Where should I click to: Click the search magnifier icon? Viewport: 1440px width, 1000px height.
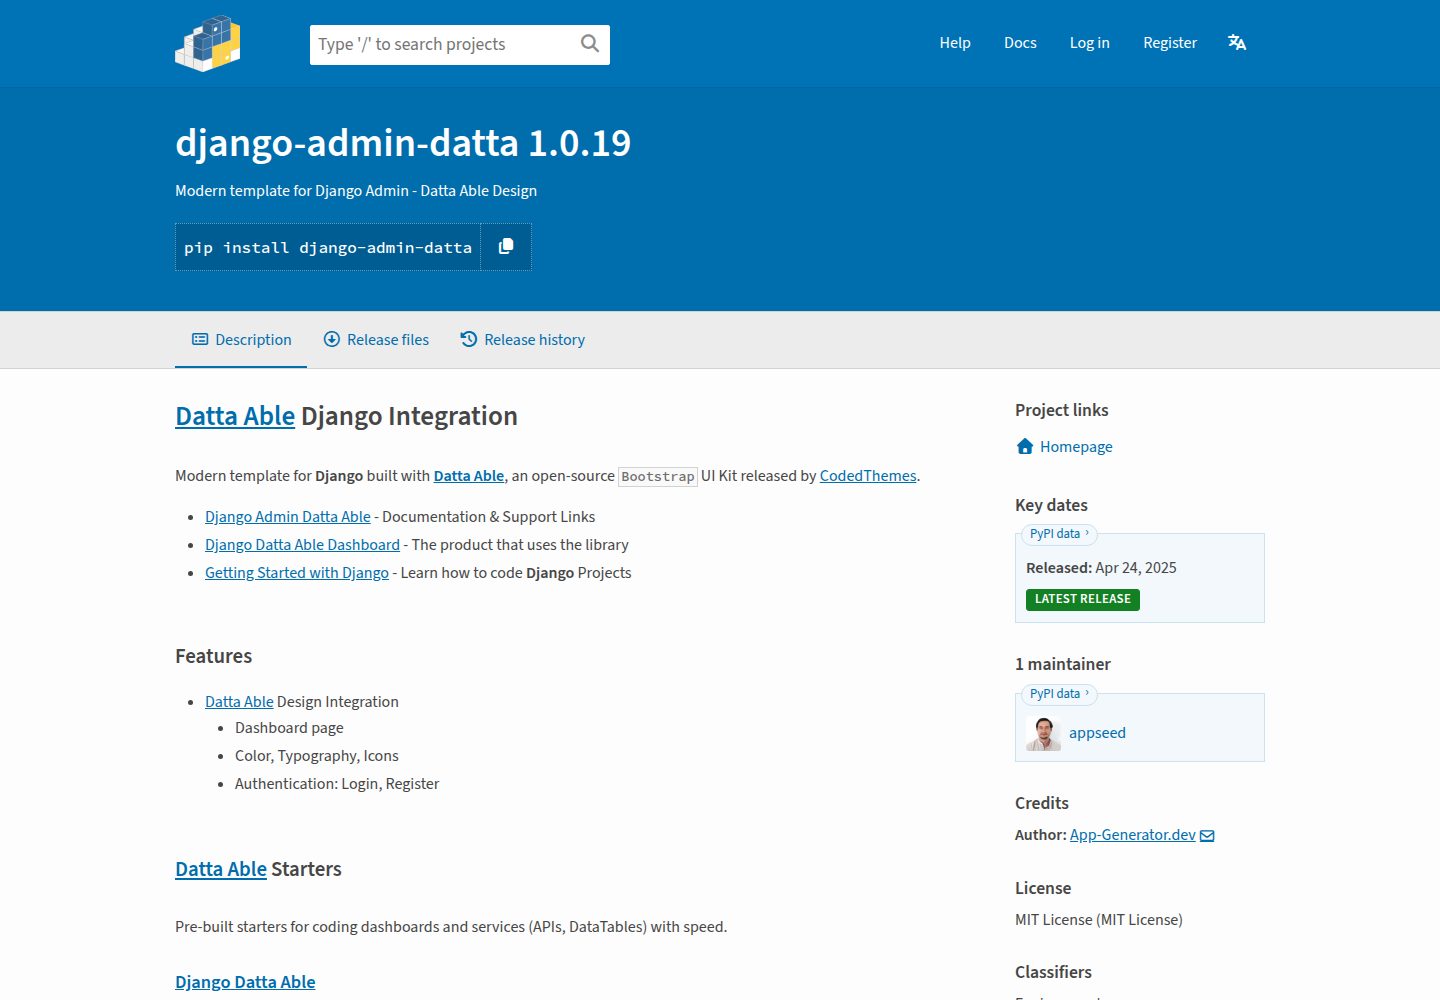[590, 44]
